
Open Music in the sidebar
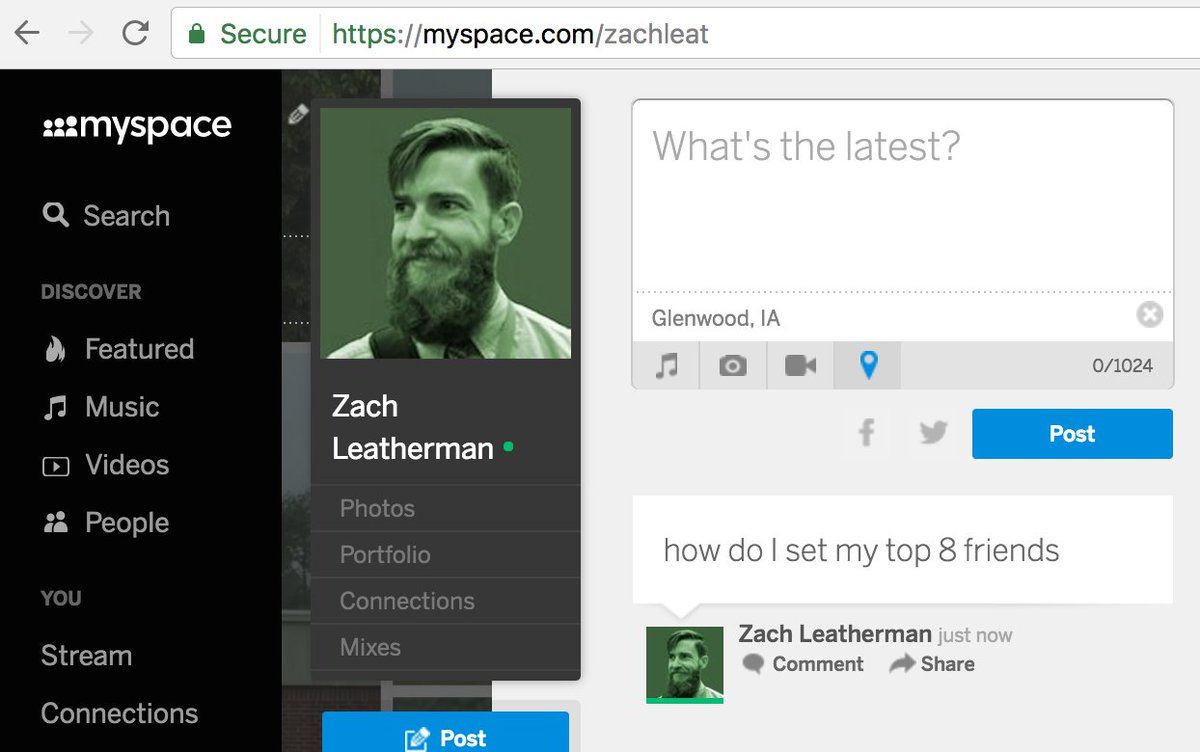click(x=100, y=407)
